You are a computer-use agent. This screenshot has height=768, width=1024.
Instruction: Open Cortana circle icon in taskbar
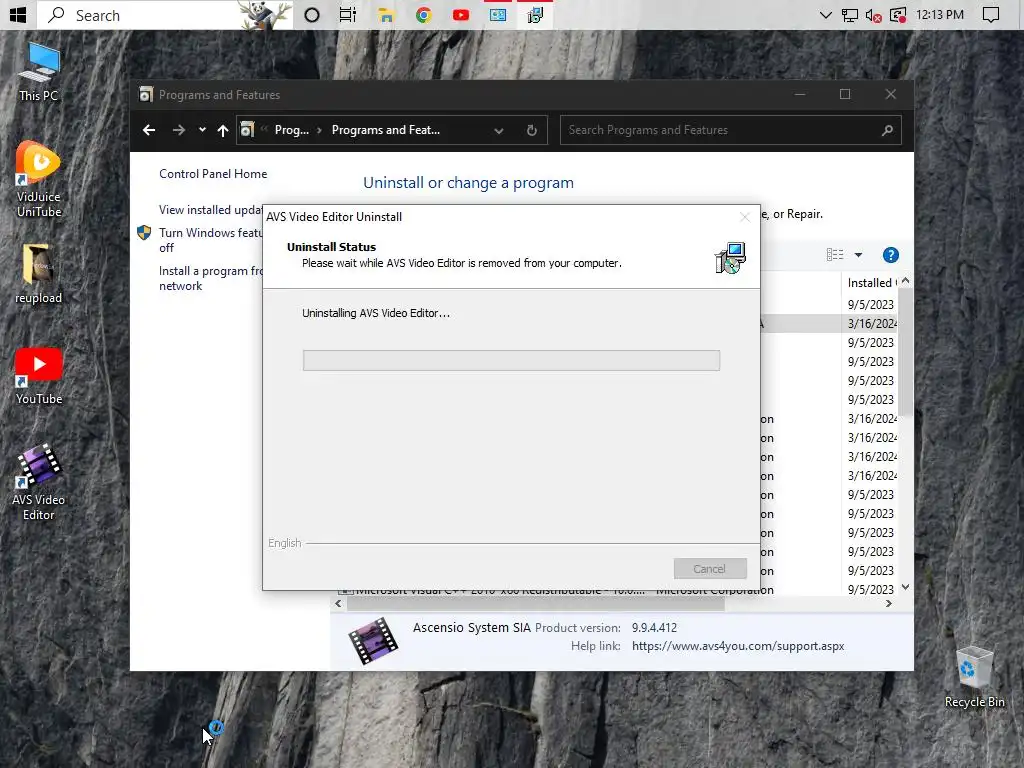point(312,14)
